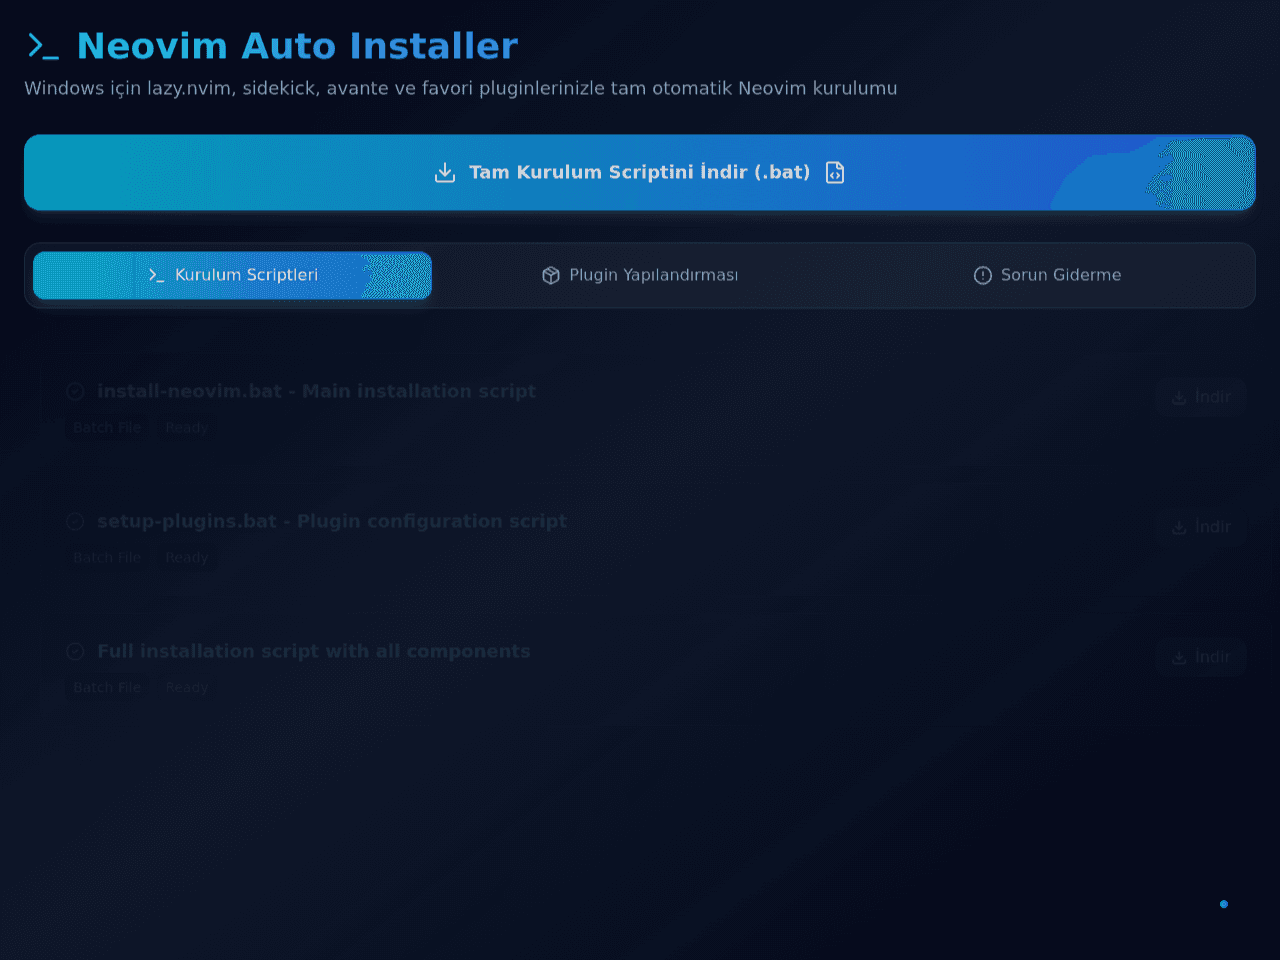Select "install-neovim.bat - Main installation script" title
The image size is (1280, 960).
316,391
